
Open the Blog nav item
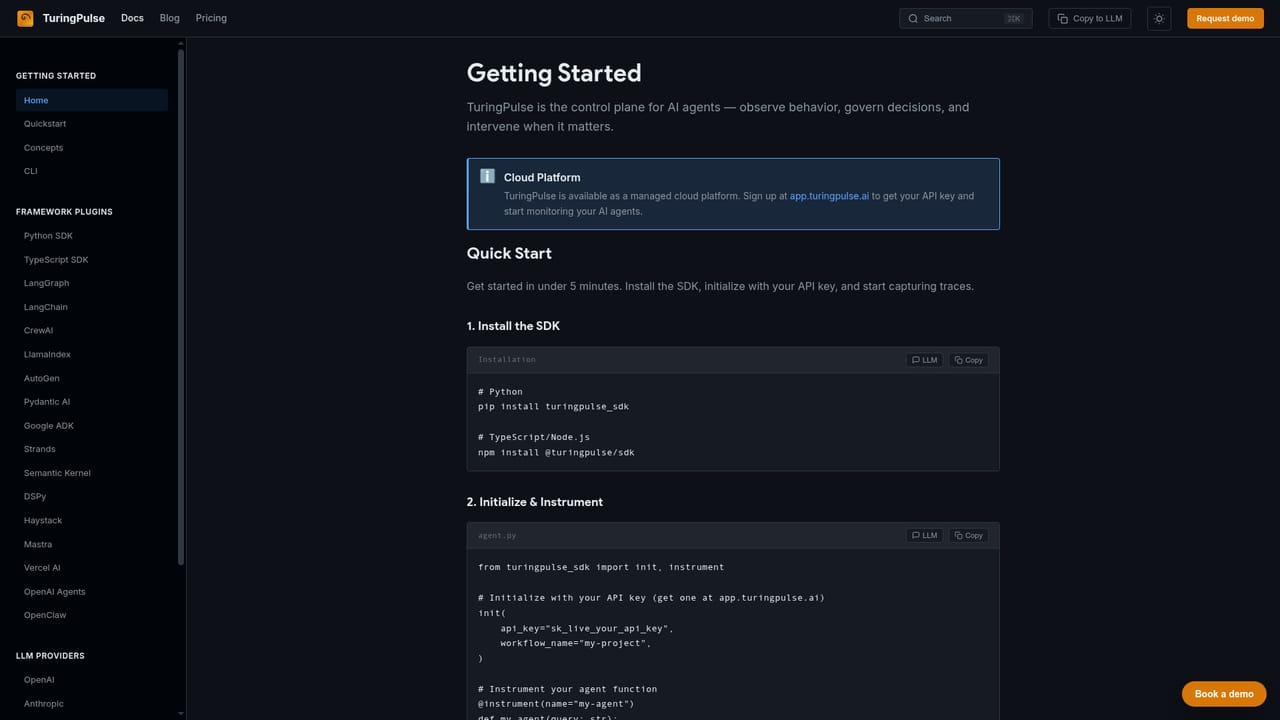(170, 18)
